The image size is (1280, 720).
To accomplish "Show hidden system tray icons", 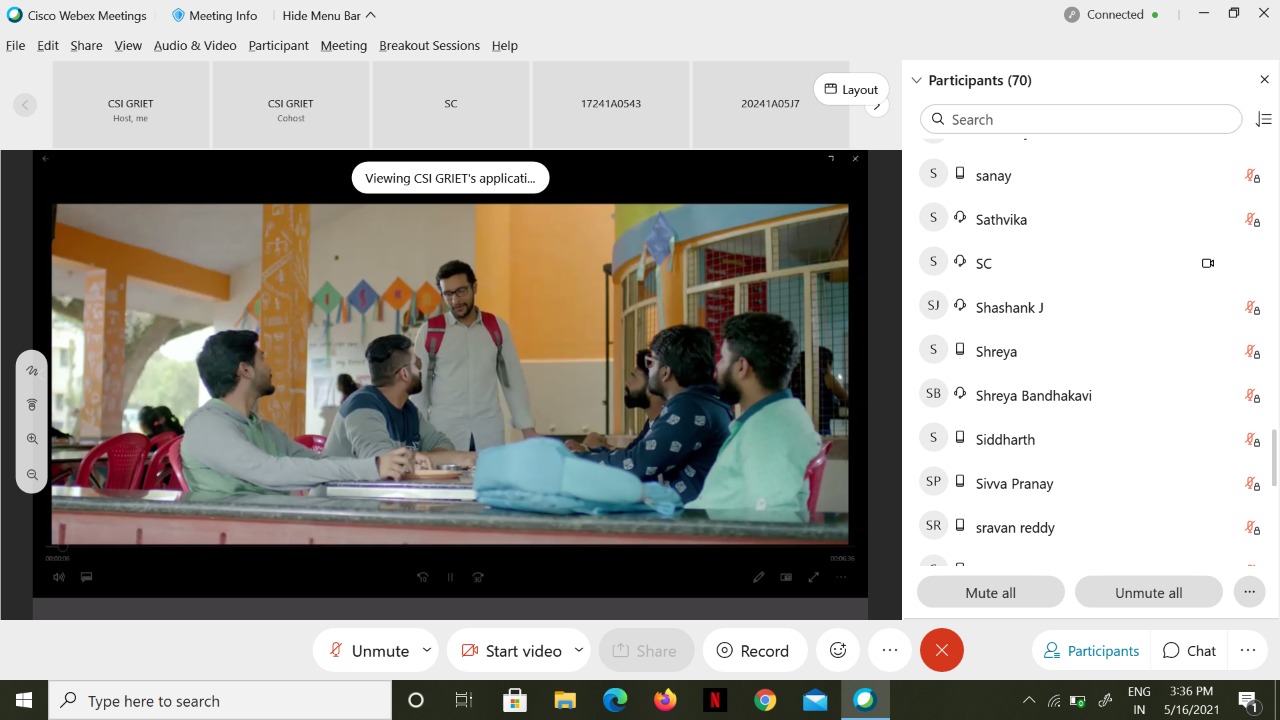I will point(1028,700).
